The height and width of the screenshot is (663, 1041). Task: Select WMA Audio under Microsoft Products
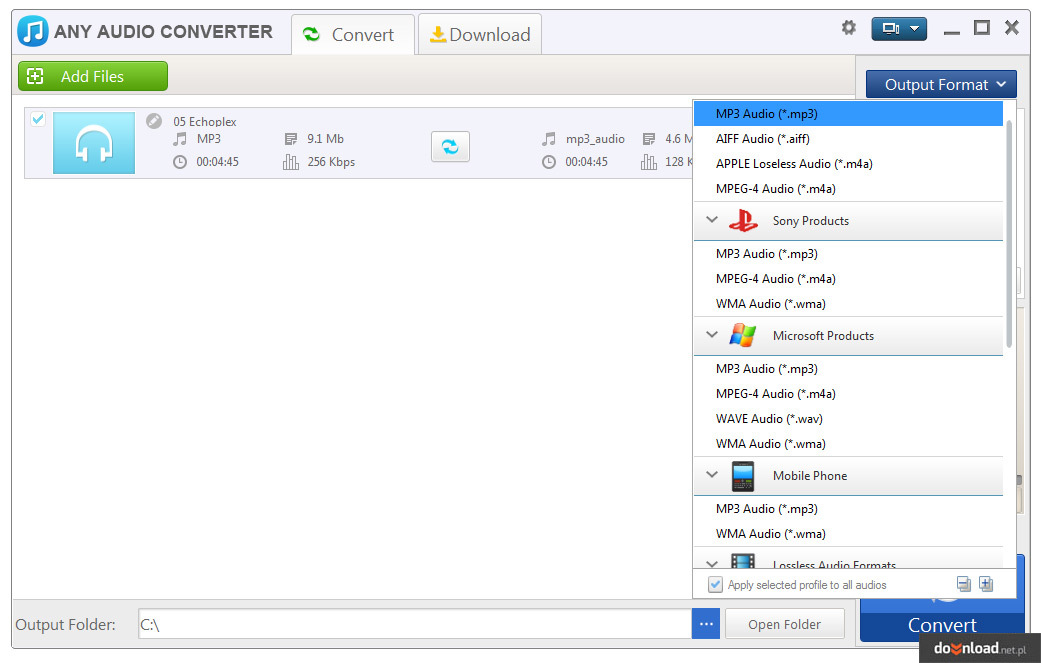click(x=848, y=444)
